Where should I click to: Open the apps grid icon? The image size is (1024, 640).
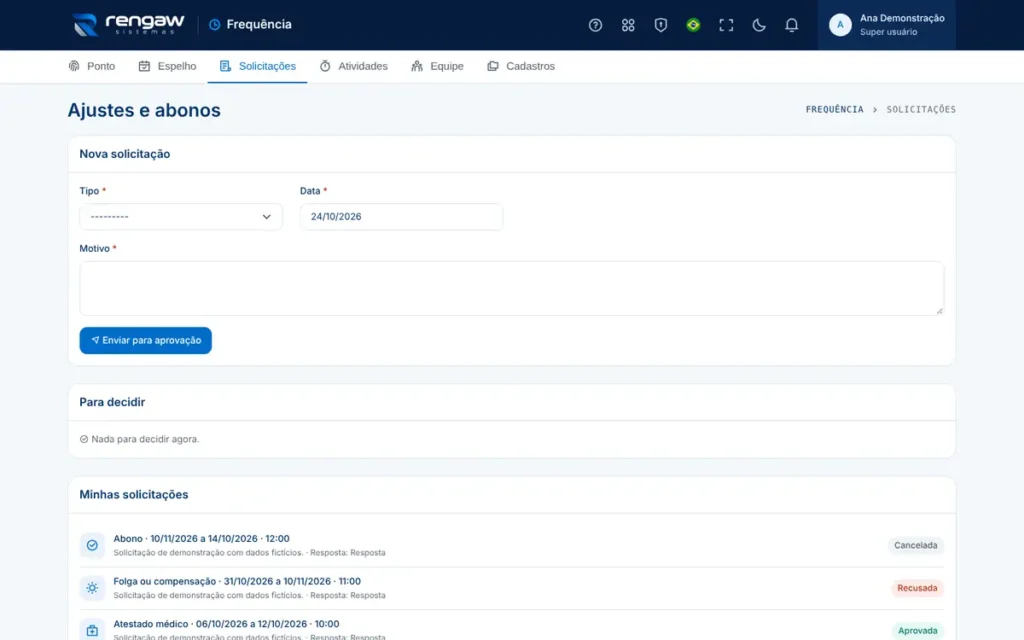(x=628, y=25)
